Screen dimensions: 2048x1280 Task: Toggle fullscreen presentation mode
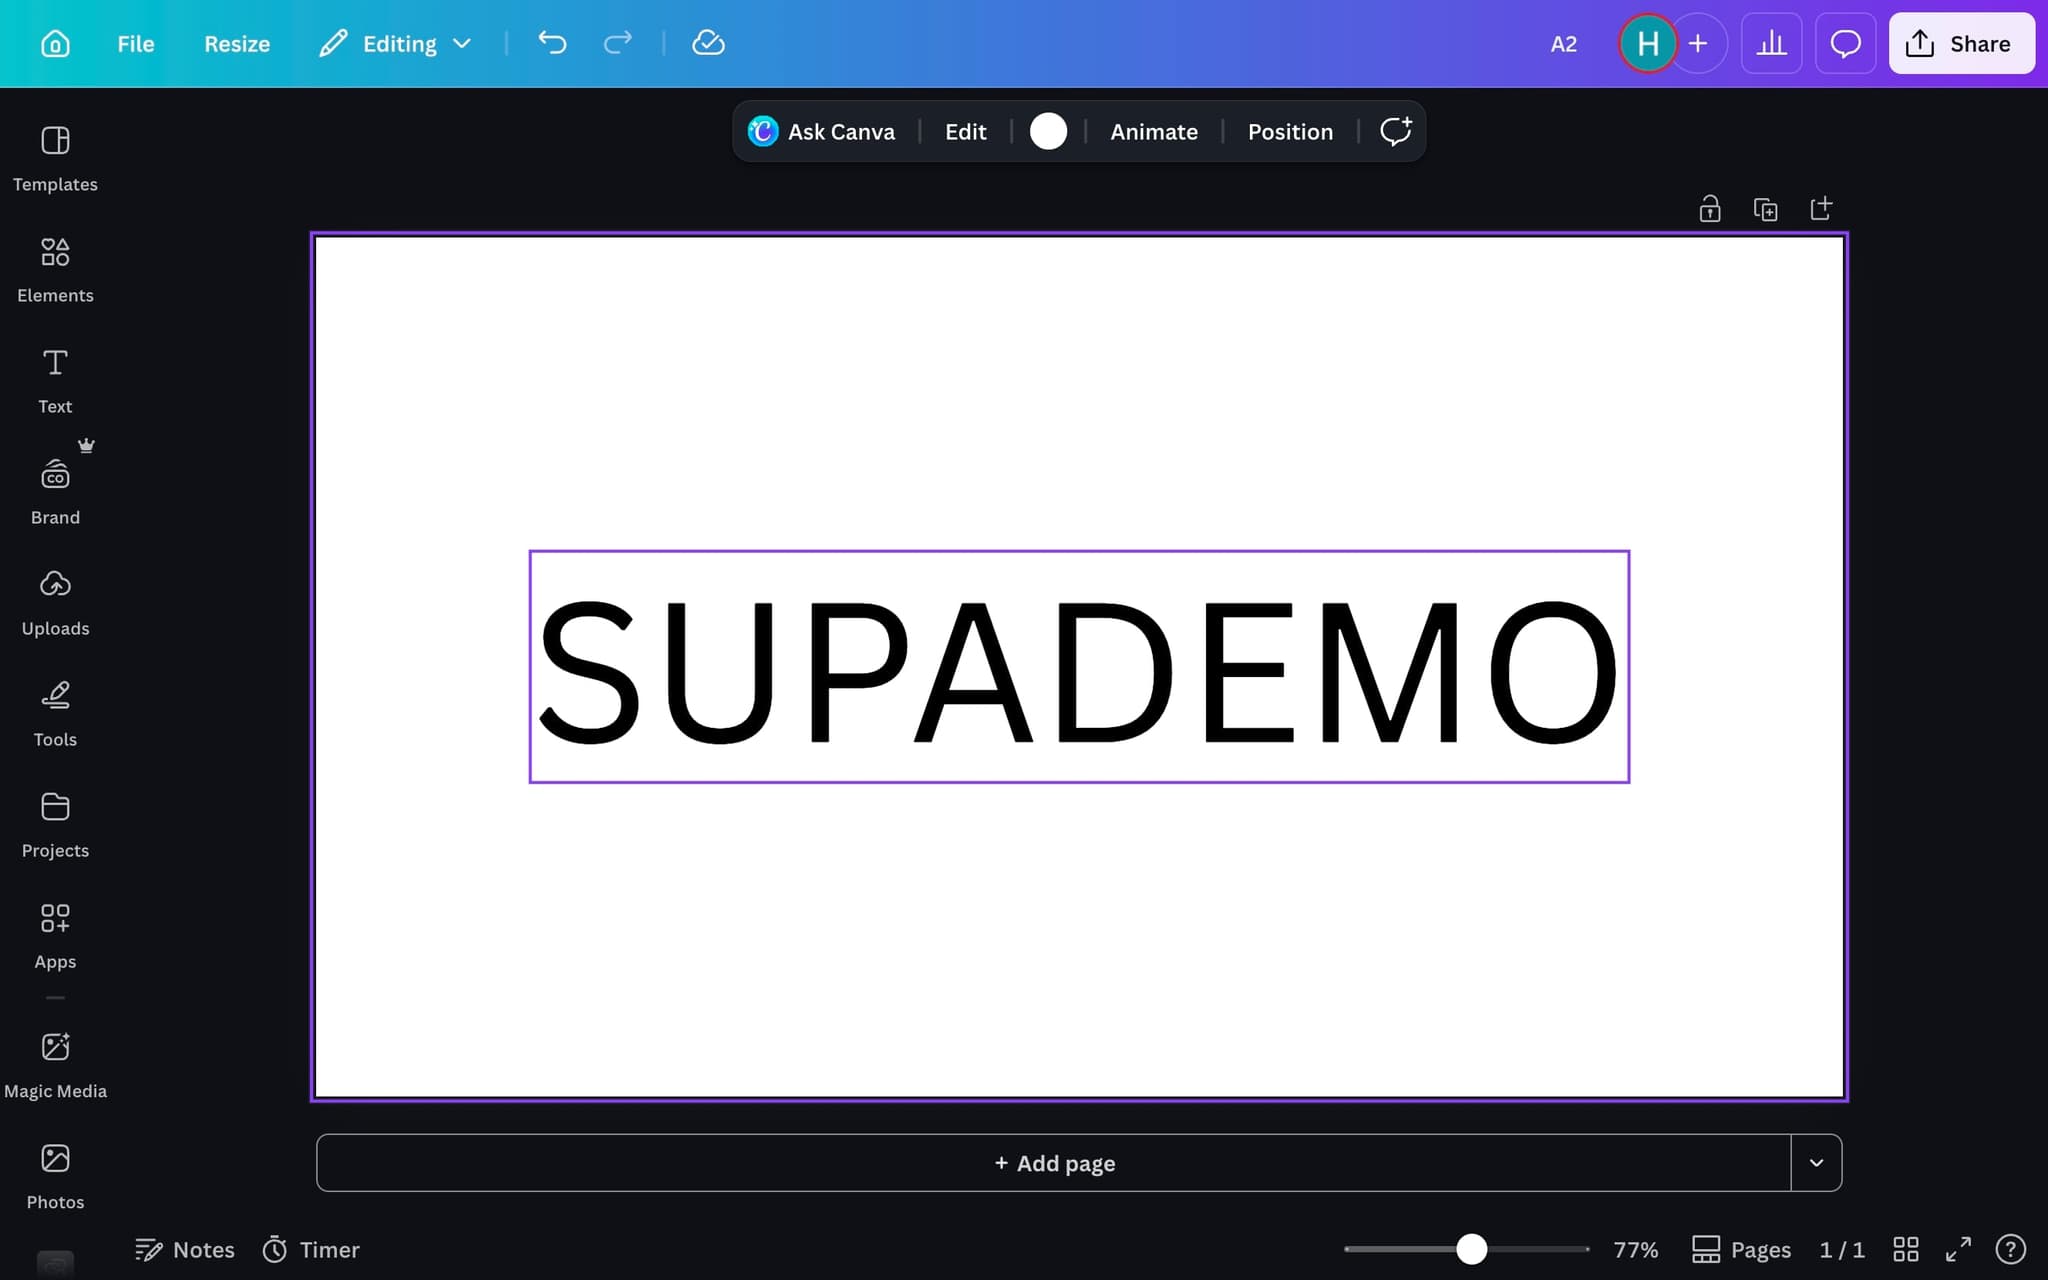point(1958,1249)
